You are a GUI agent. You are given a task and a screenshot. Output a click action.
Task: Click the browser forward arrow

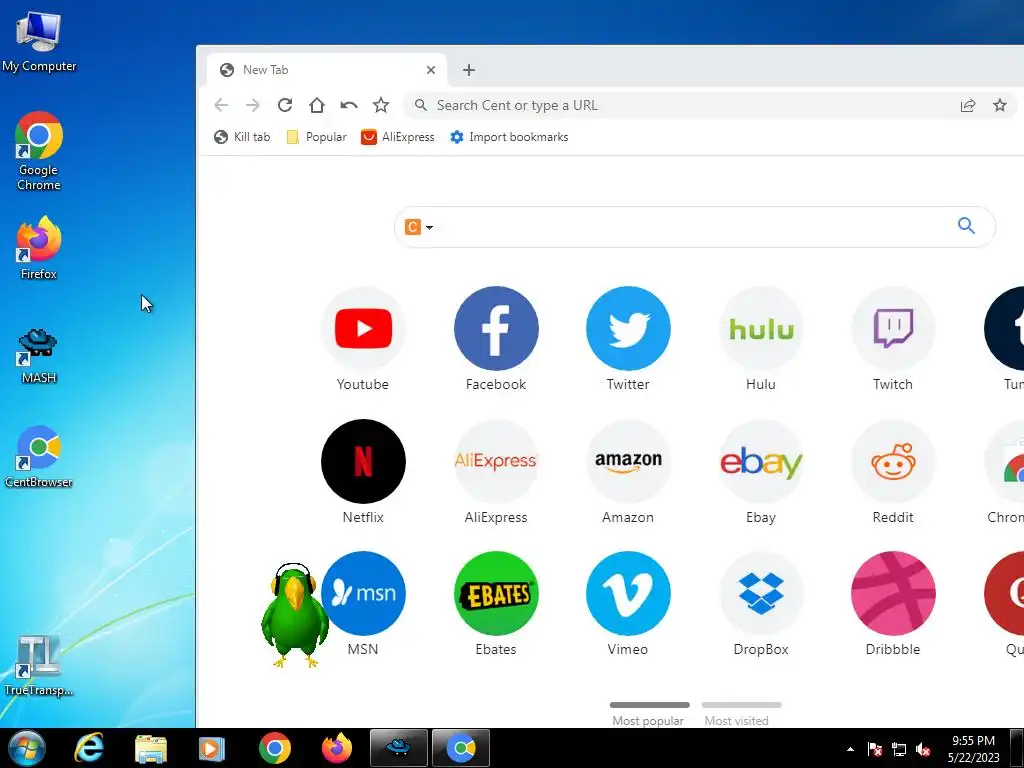pyautogui.click(x=253, y=105)
